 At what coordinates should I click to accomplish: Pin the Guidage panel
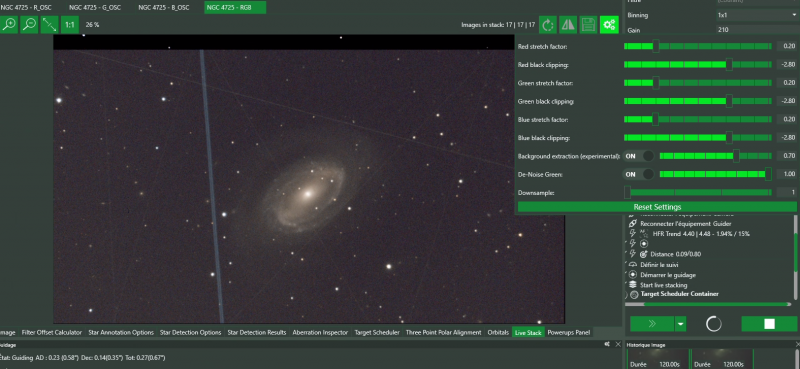(x=607, y=345)
